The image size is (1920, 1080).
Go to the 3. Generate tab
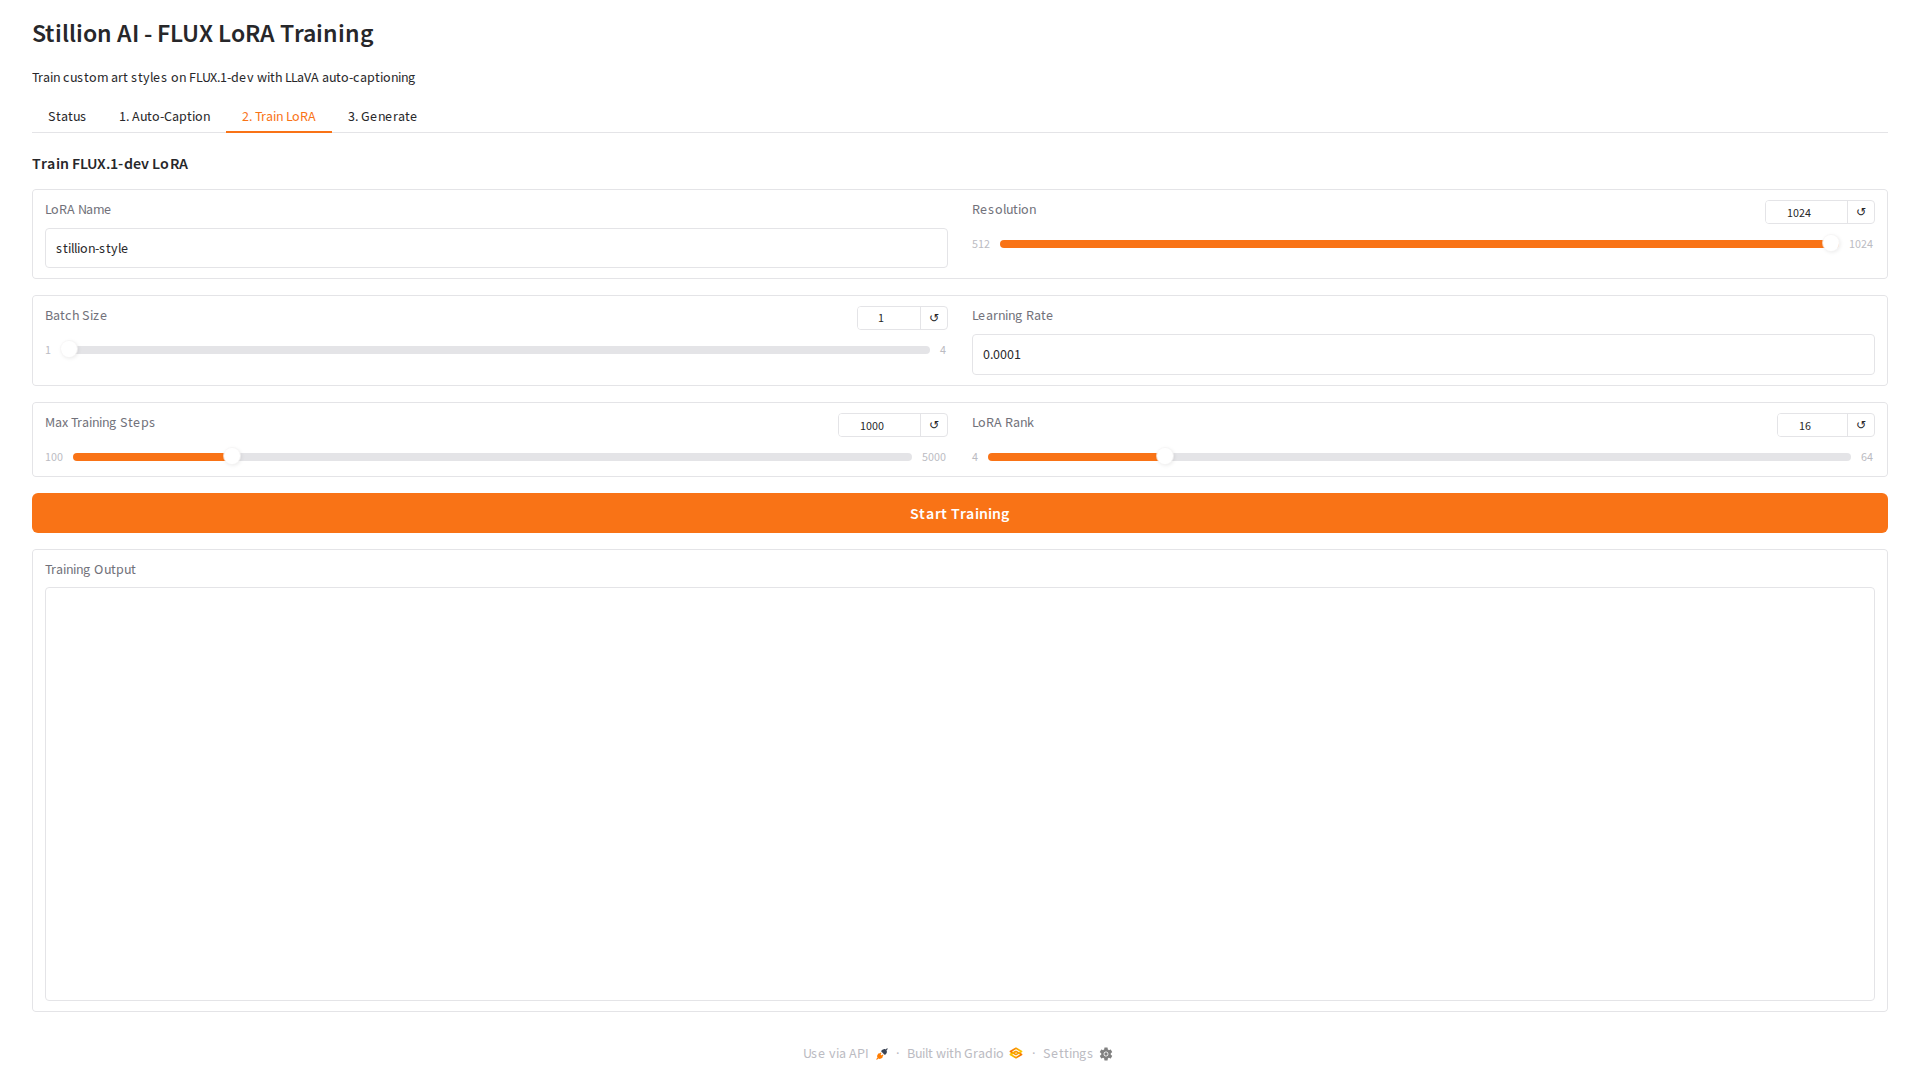click(382, 117)
